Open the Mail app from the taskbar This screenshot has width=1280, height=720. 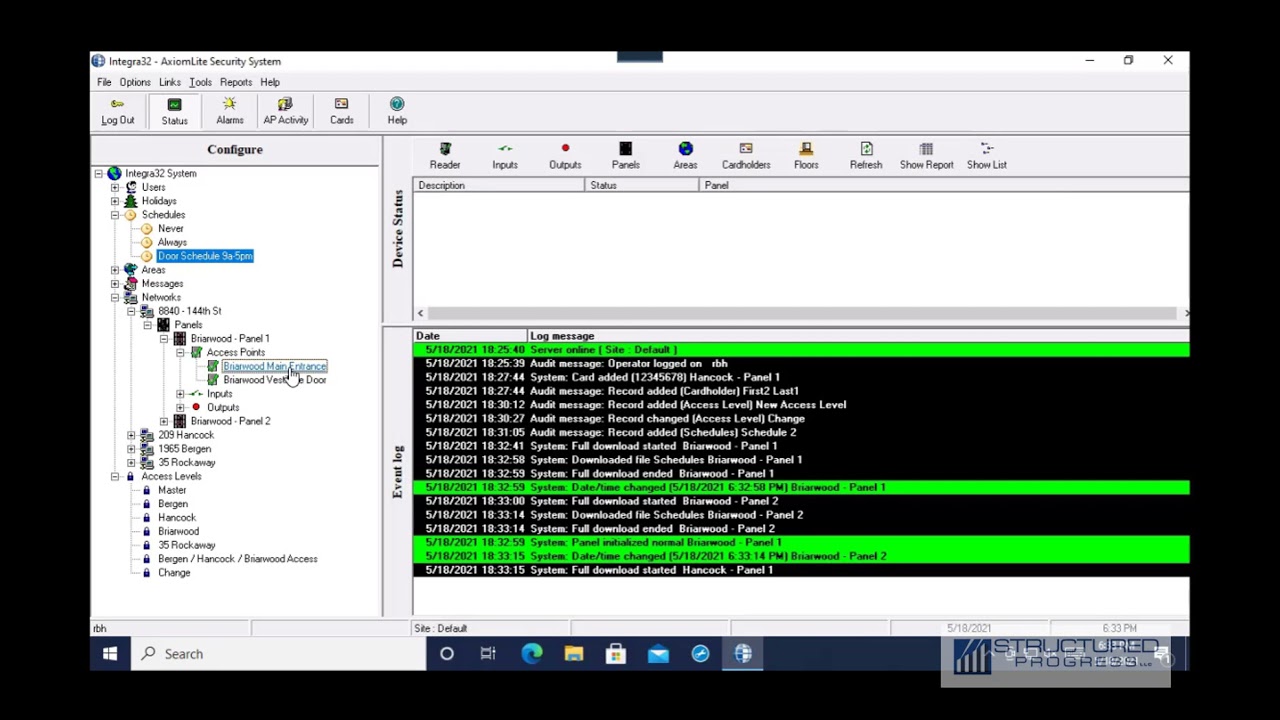pos(658,654)
